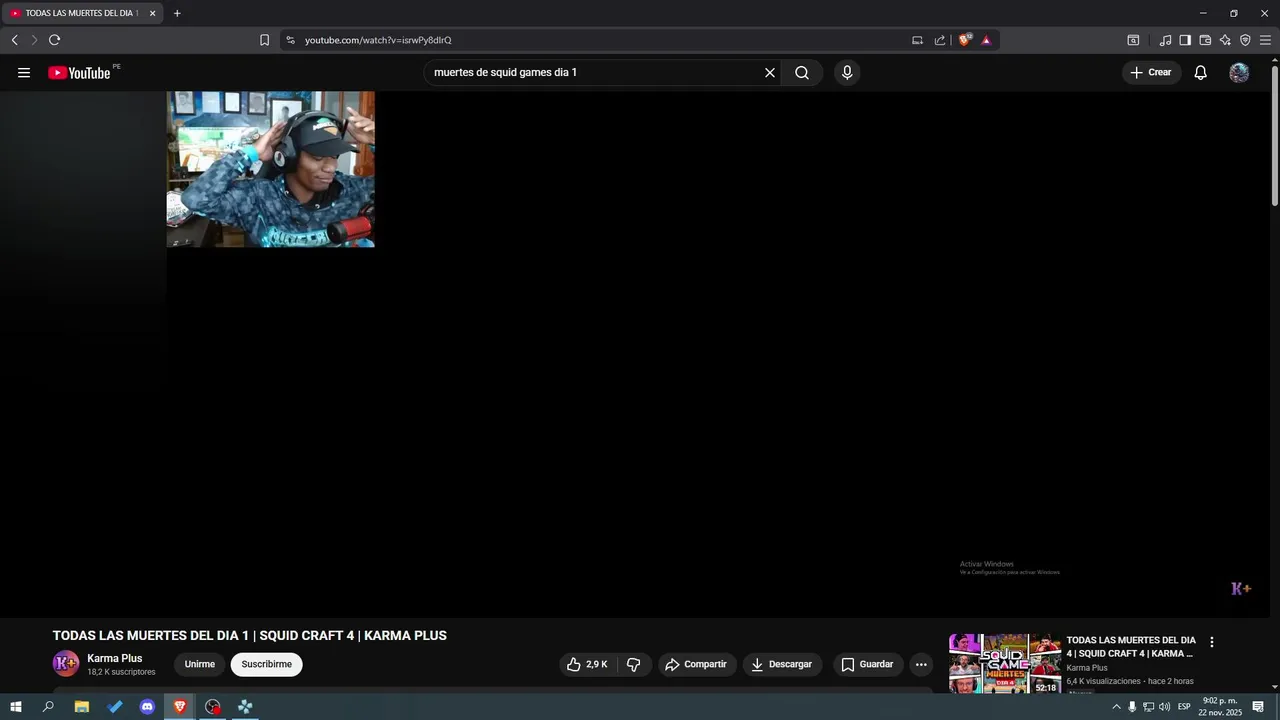Open Karma Plus channel avatar
This screenshot has width=1280, height=720.
[x=66, y=664]
